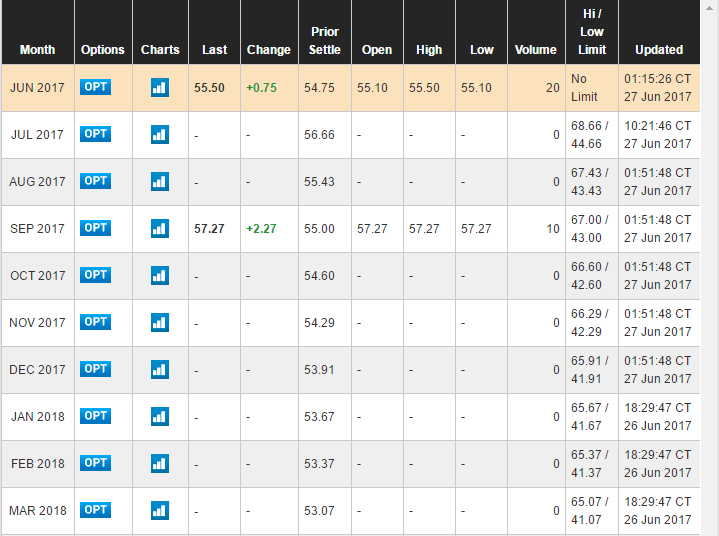The width and height of the screenshot is (719, 536).
Task: Open the chart icon for JUN 2017
Action: coord(160,88)
